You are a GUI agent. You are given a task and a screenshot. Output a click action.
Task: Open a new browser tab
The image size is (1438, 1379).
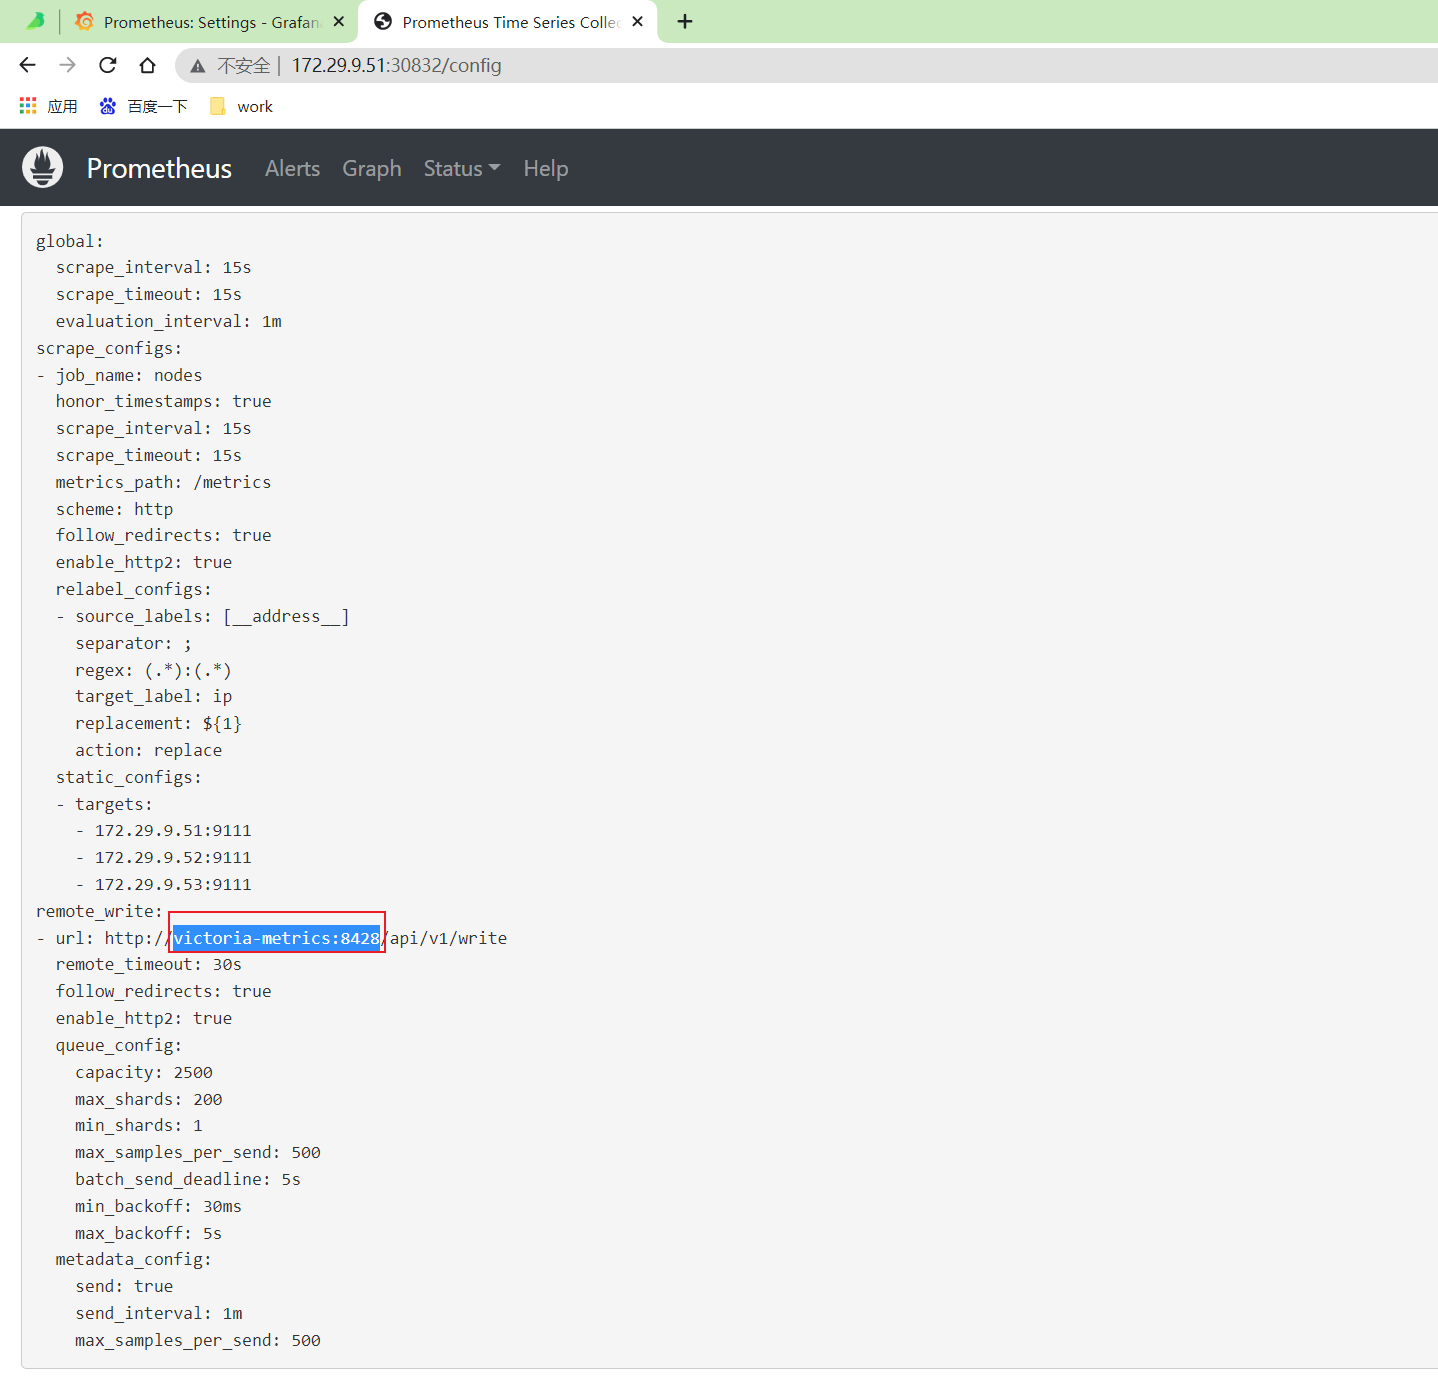pos(685,21)
